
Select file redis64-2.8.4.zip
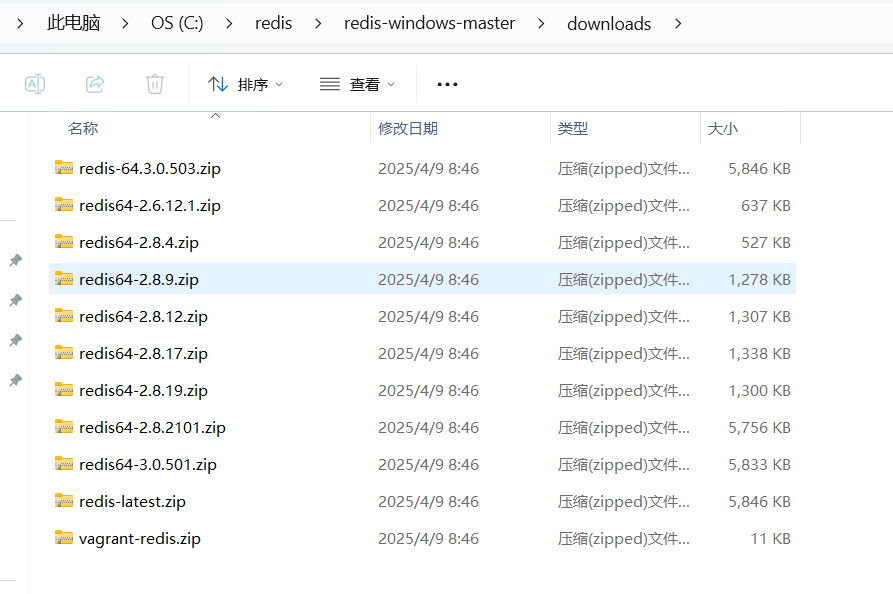coord(422,243)
